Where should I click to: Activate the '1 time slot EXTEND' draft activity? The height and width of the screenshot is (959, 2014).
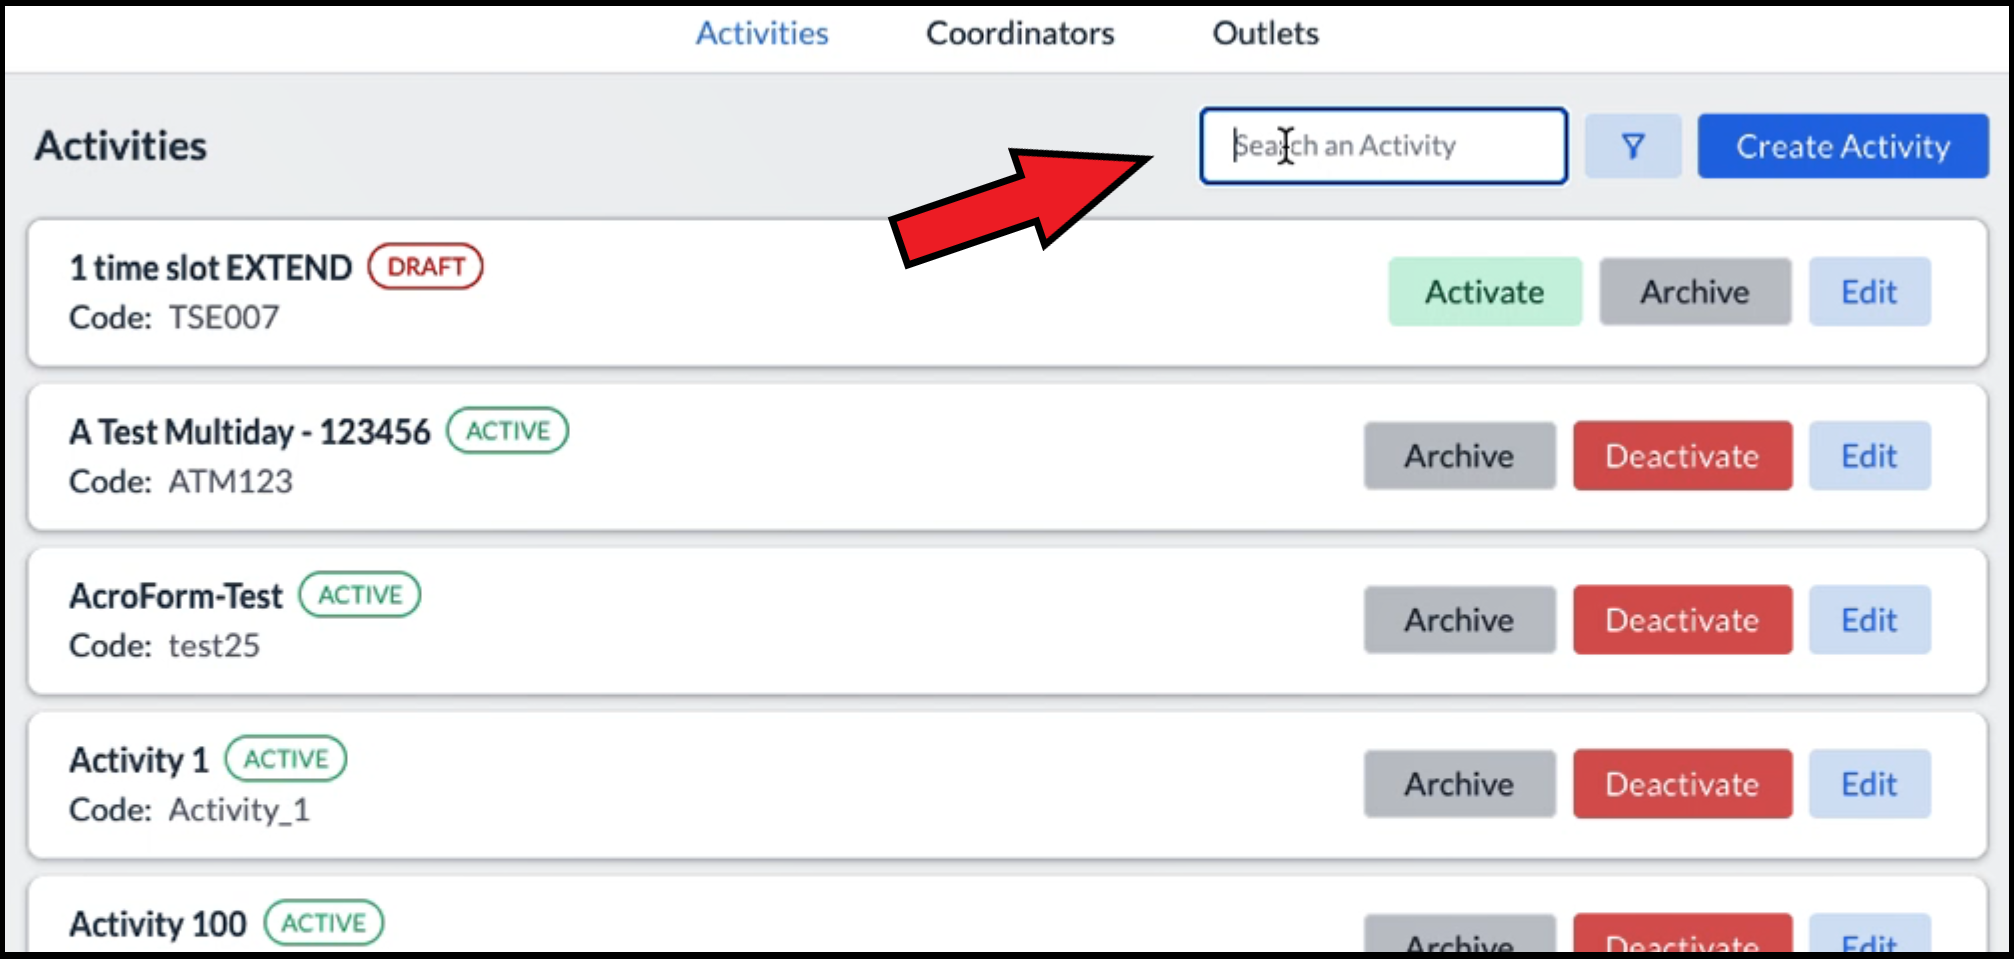tap(1484, 291)
